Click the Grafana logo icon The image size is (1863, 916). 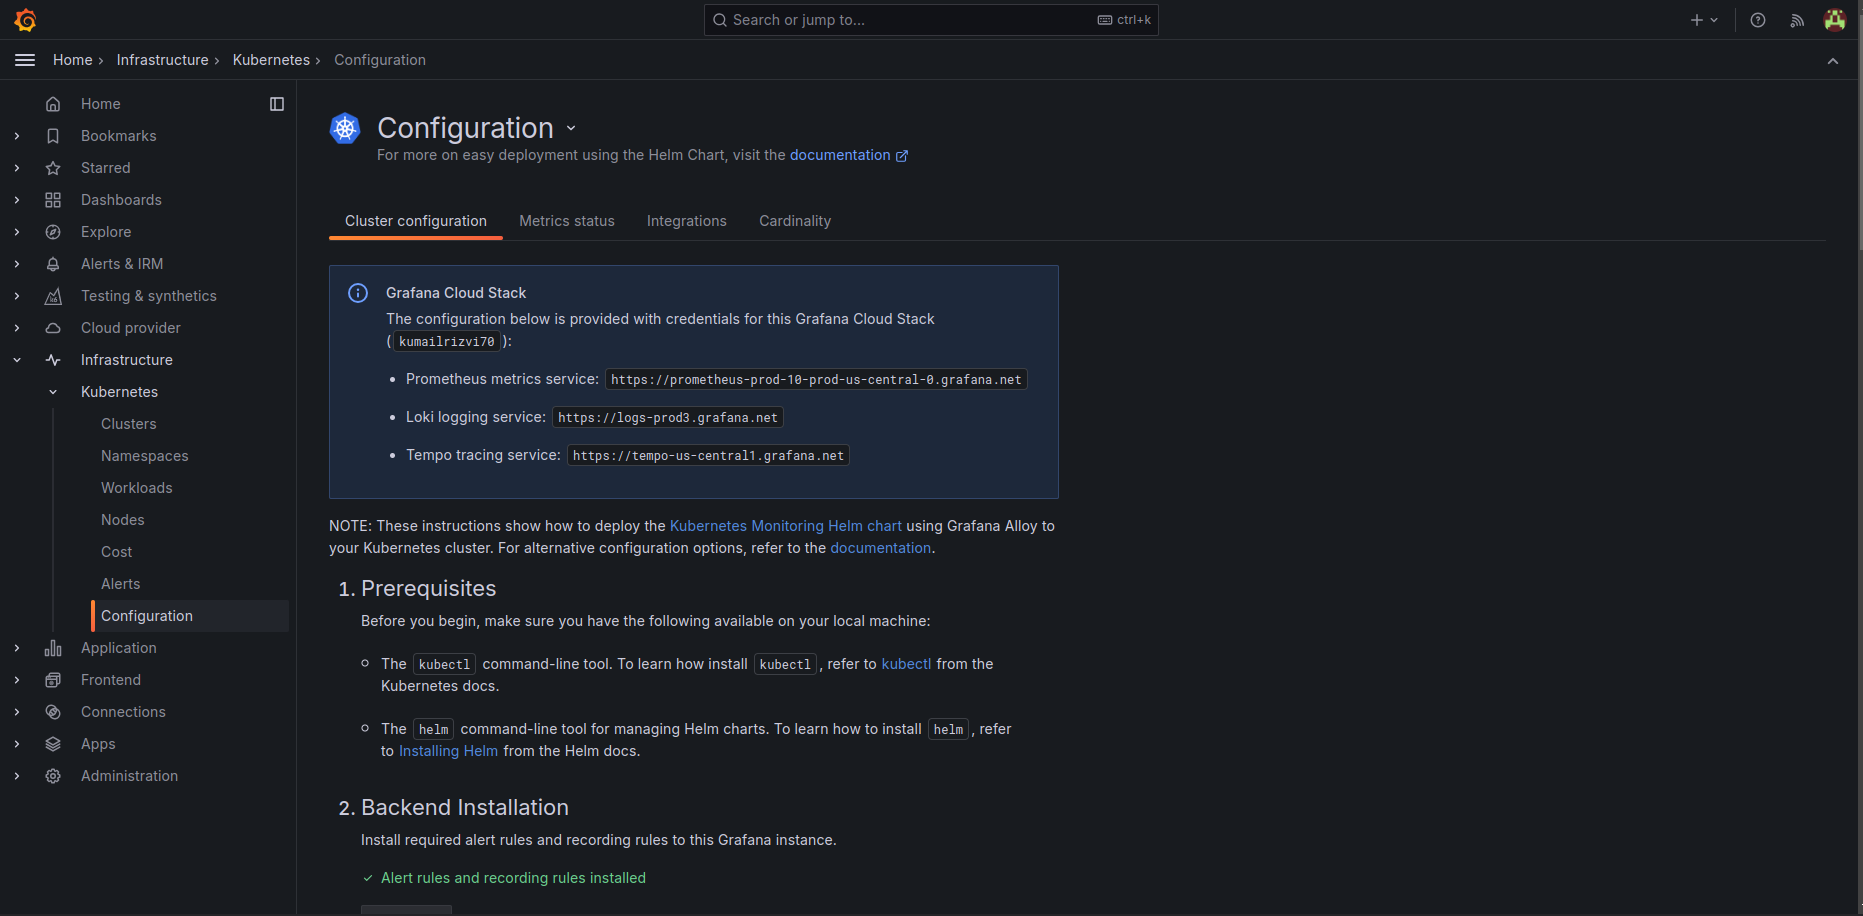coord(26,20)
